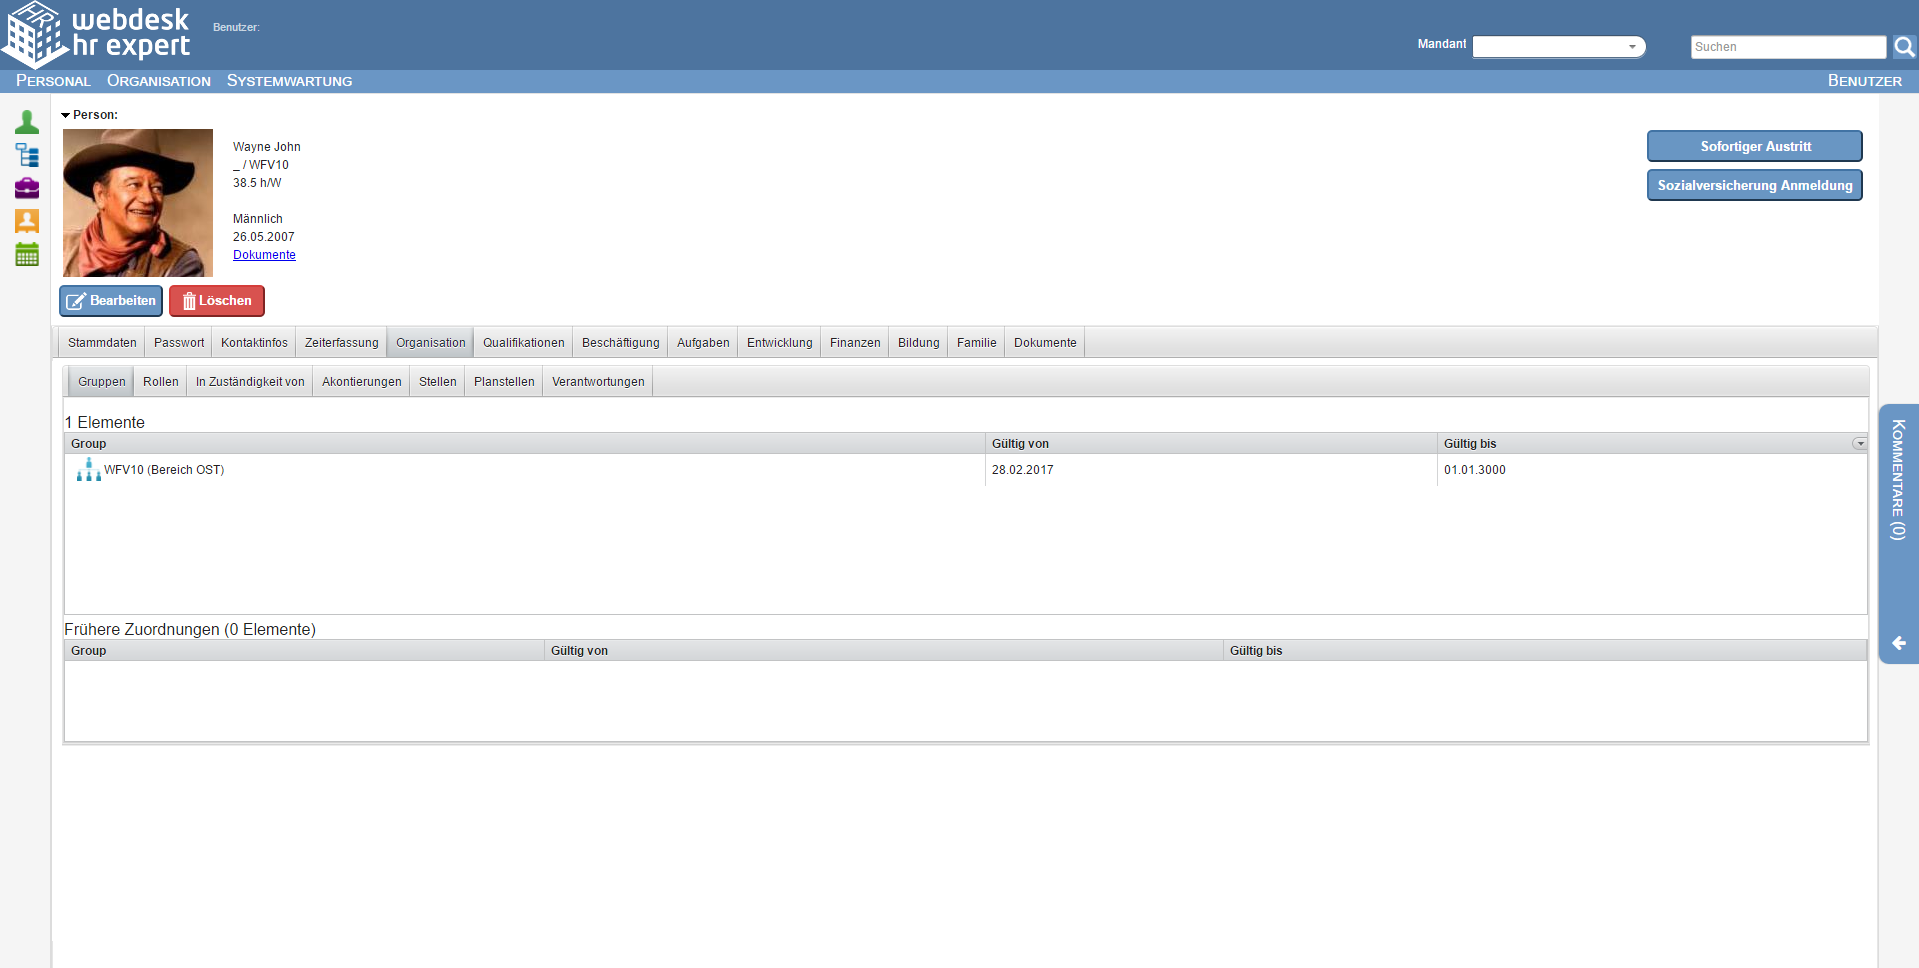The height and width of the screenshot is (968, 1919).
Task: Click the purple briefcase sidebar icon
Action: click(27, 188)
